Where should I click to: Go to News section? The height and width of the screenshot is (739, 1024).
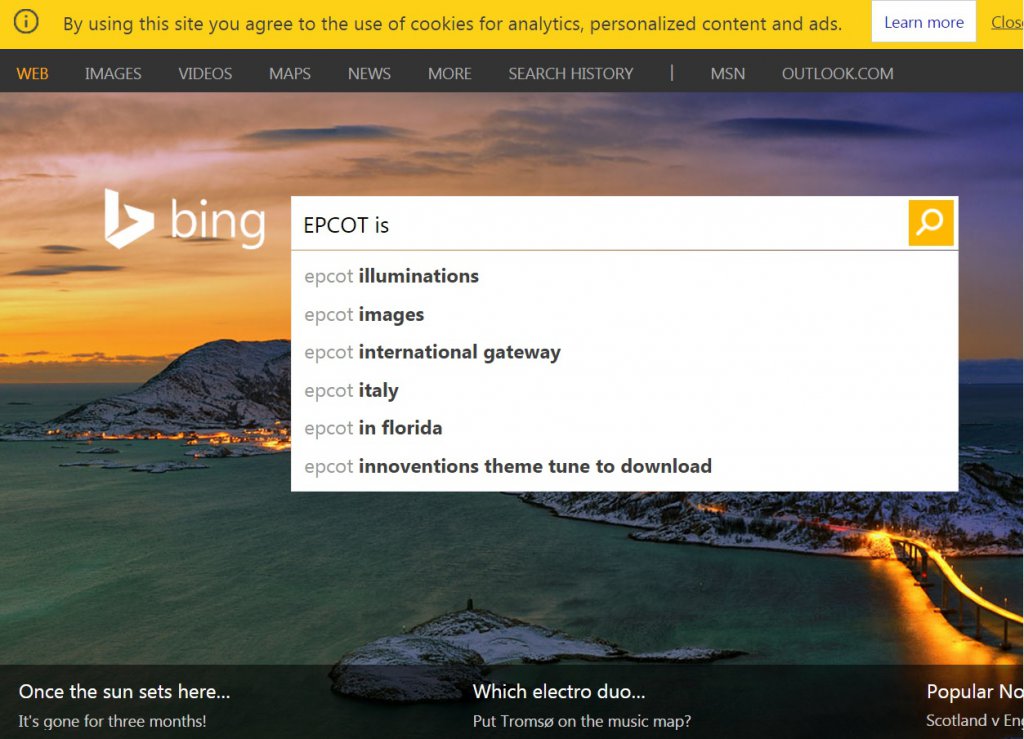(x=369, y=74)
